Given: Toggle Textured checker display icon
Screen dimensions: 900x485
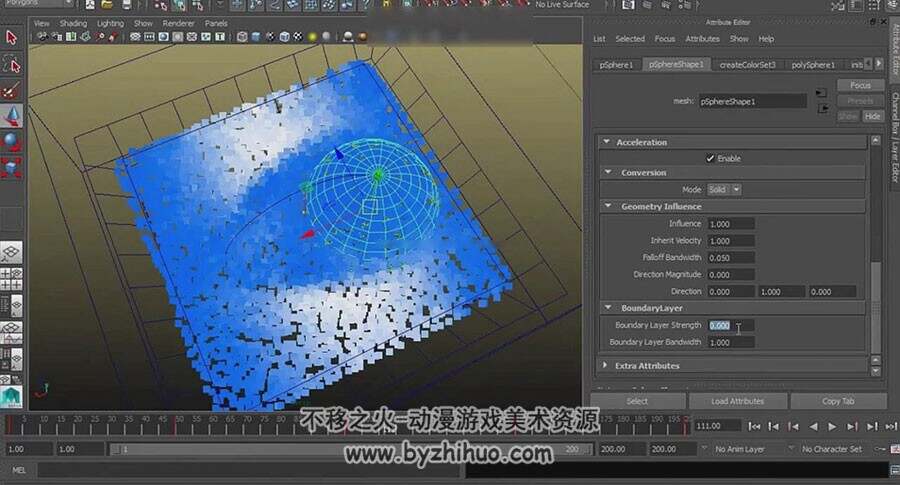Looking at the screenshot, I should [298, 37].
